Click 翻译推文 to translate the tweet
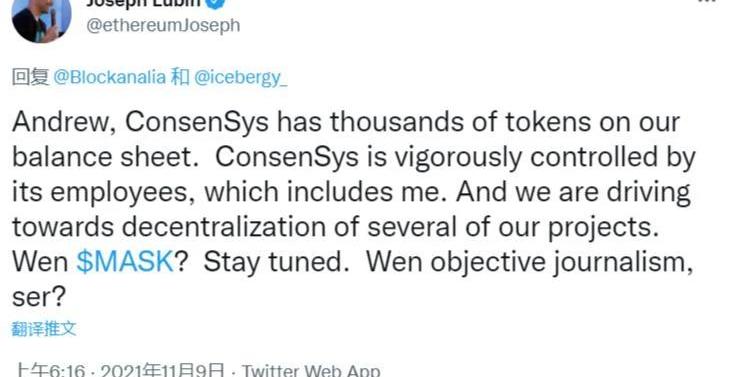Viewport: 737px width, 377px height. click(x=44, y=329)
